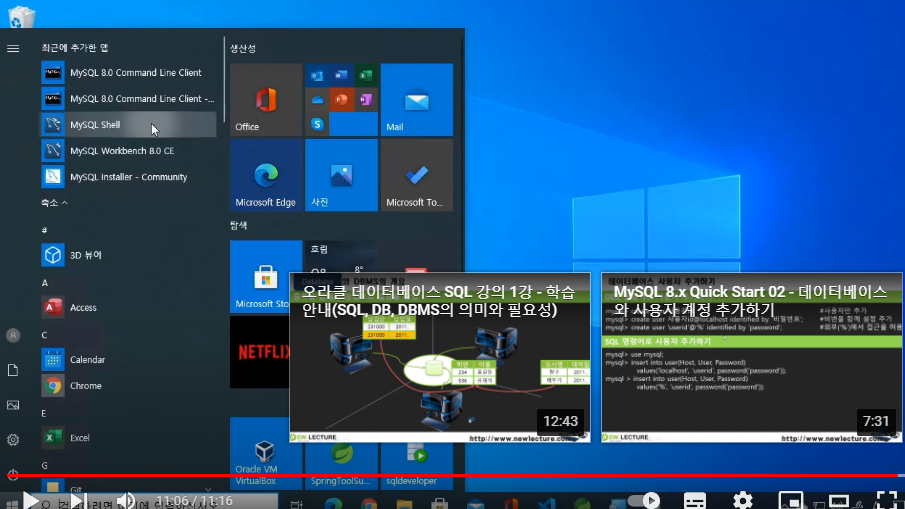
Task: Open Excel in the Office apps tile
Action: tap(365, 76)
